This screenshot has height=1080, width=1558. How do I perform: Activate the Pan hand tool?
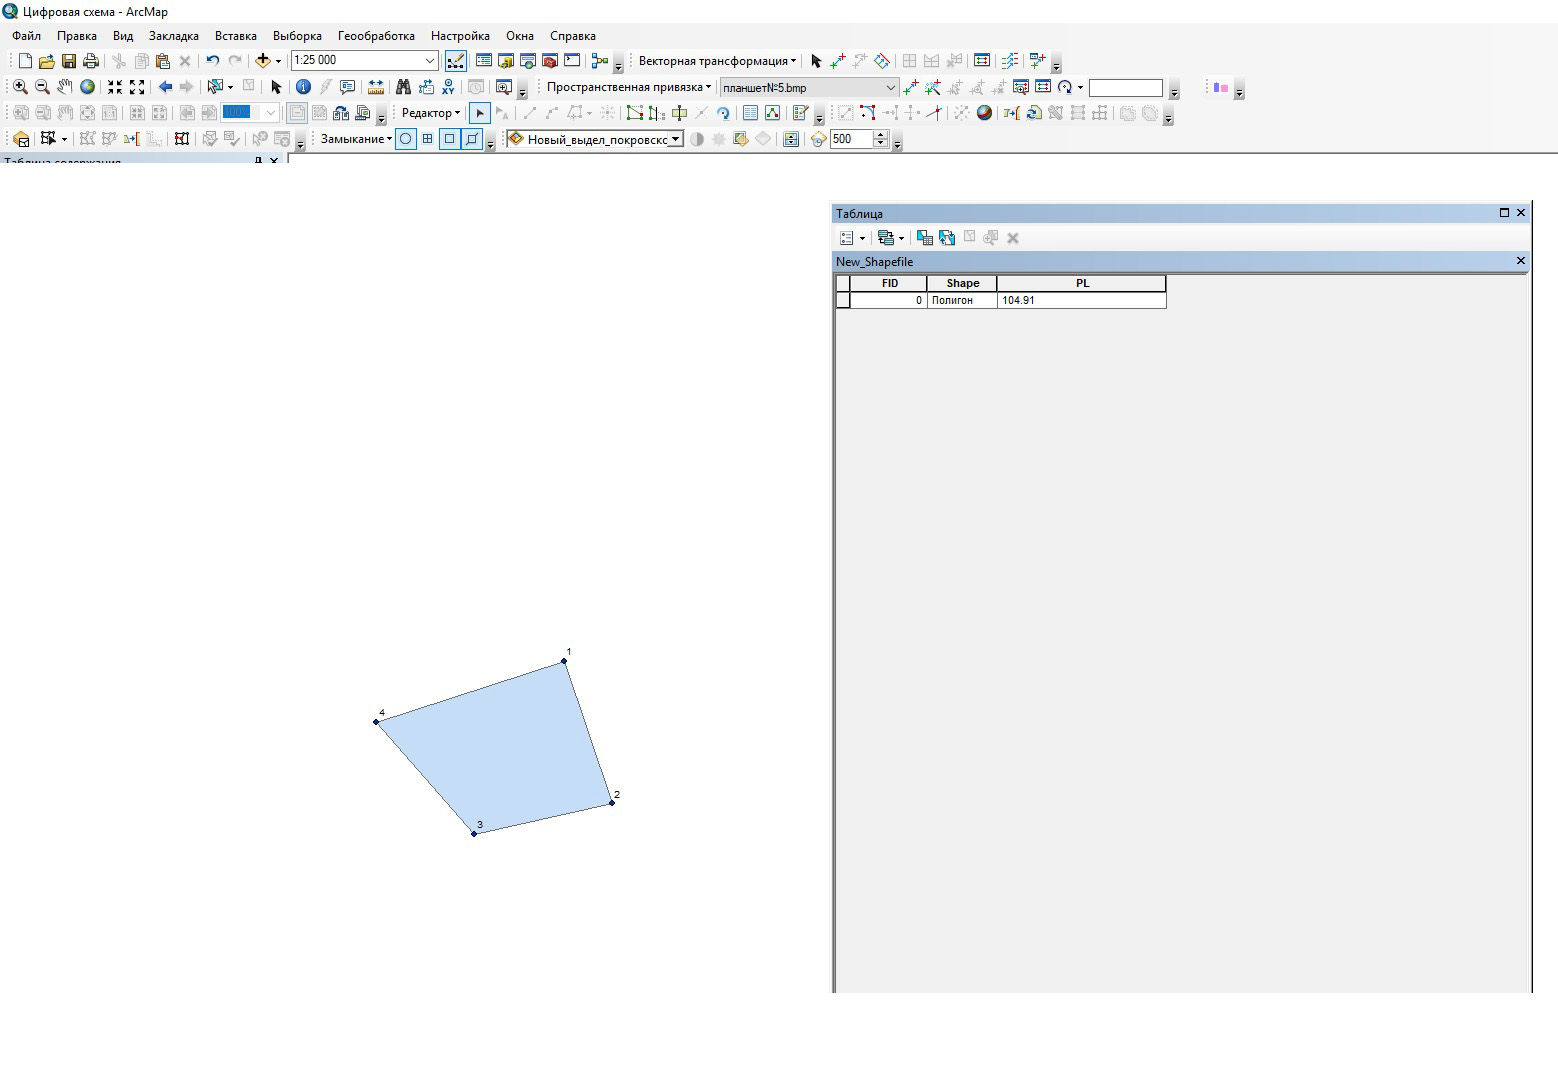click(65, 87)
